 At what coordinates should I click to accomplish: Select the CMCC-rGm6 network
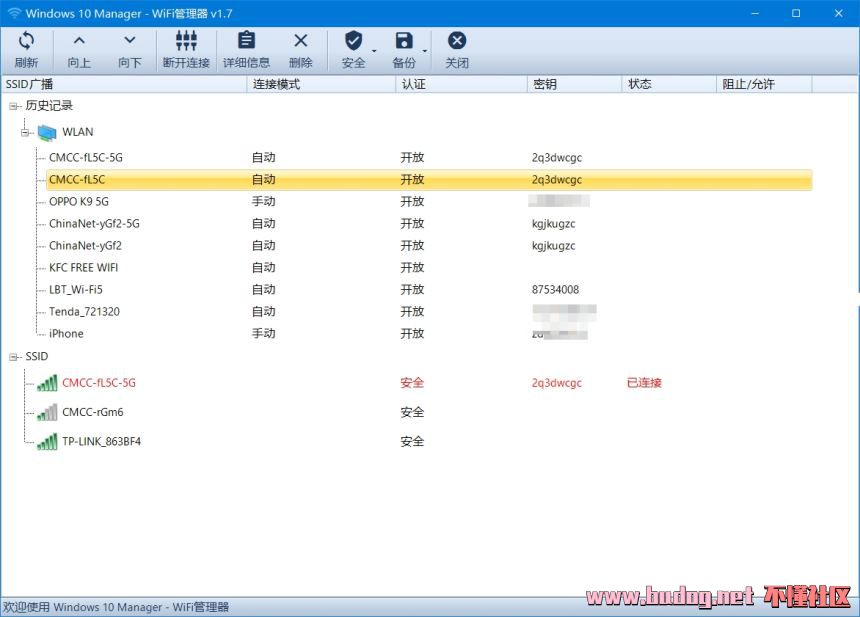(93, 412)
